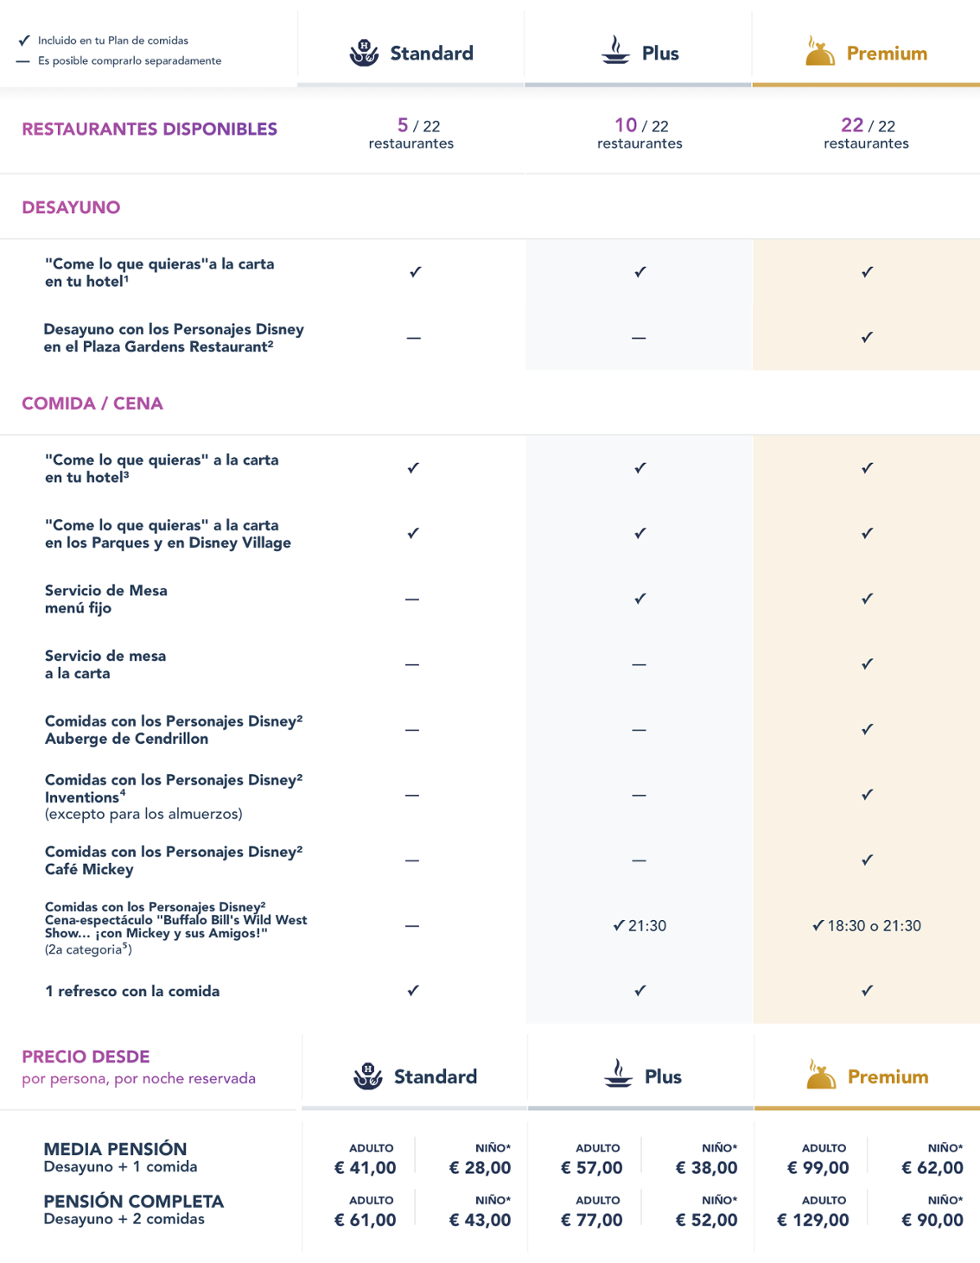The height and width of the screenshot is (1263, 980).
Task: Click the 'RESTAURANTES DISPONIBLES' heading
Action: tap(150, 129)
